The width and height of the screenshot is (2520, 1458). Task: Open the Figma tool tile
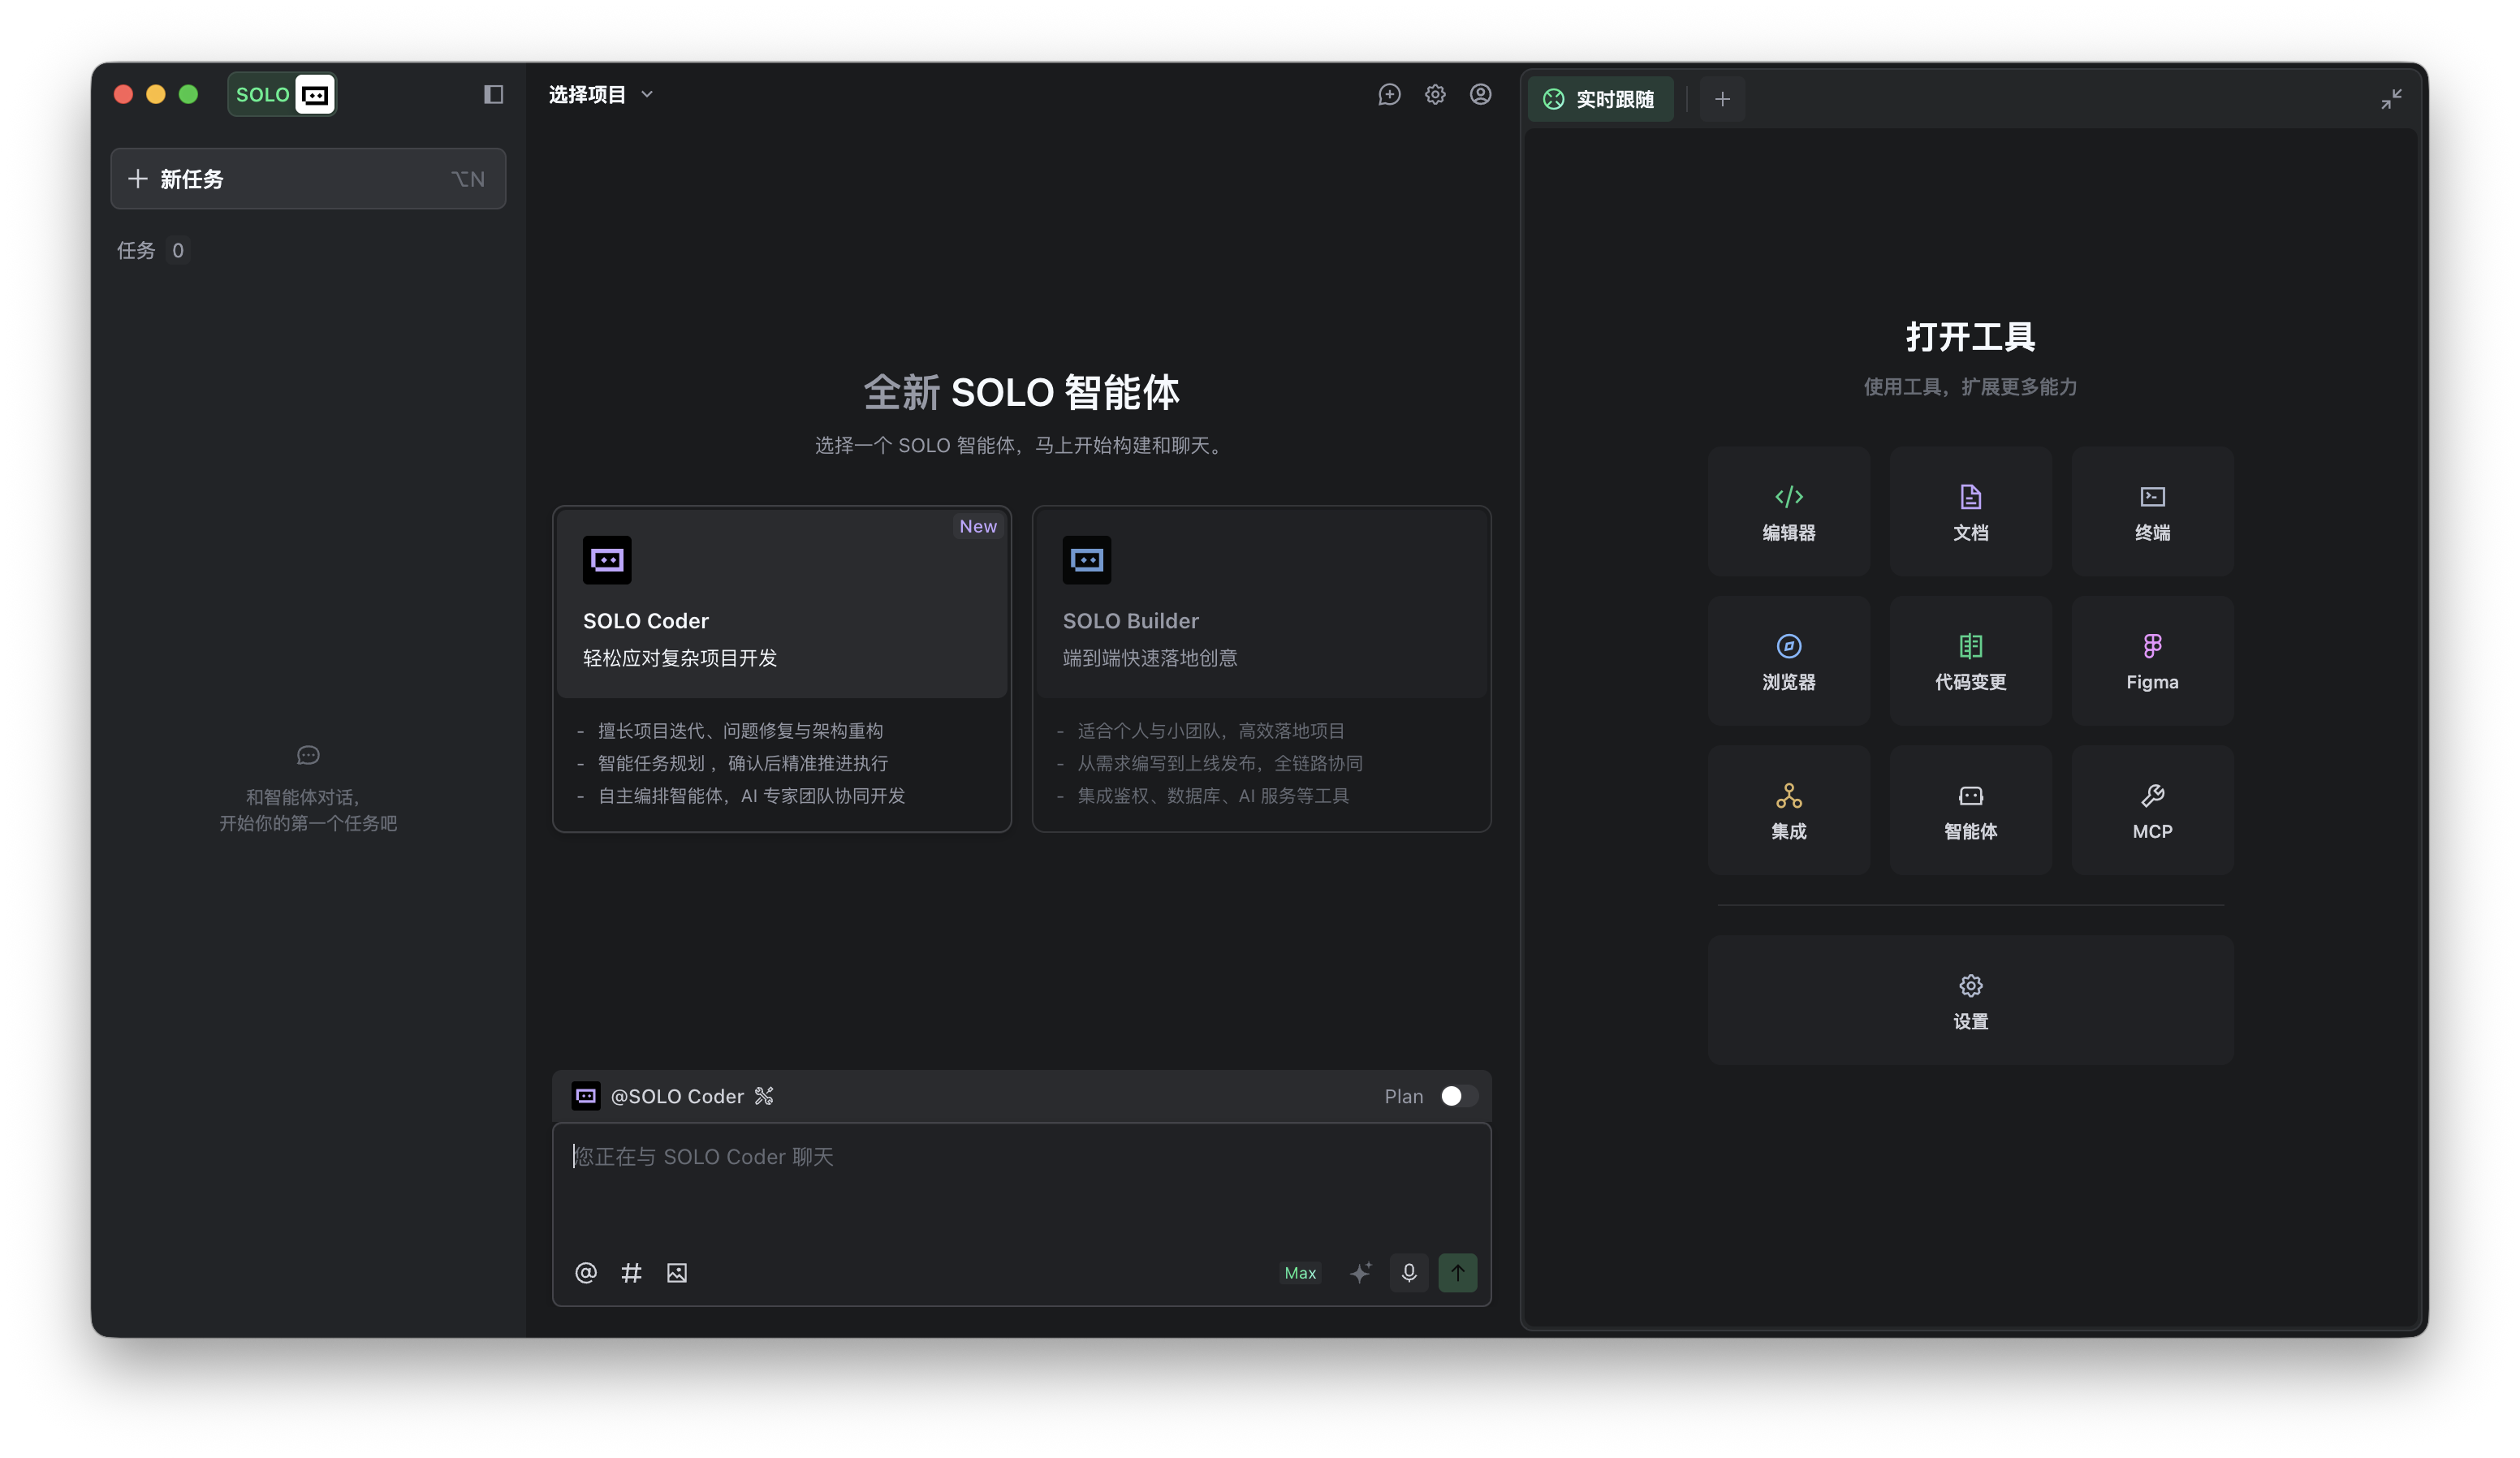pos(2152,661)
